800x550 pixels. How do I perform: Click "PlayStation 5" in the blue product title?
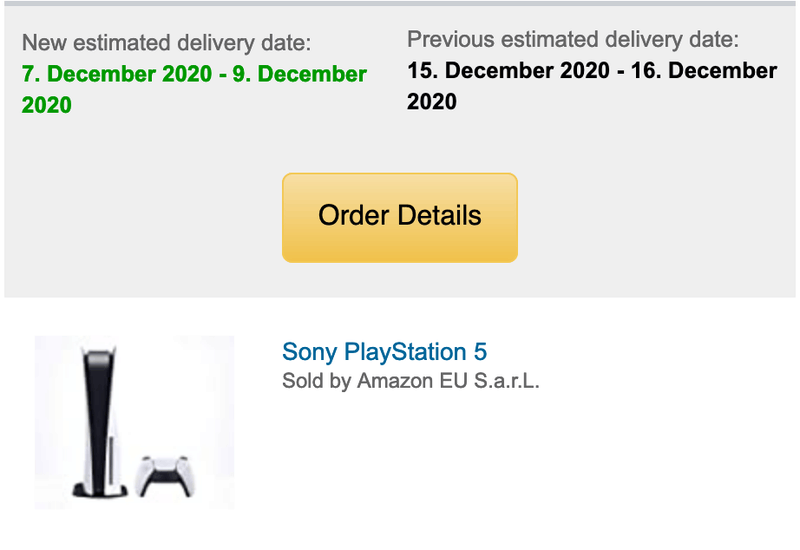415,352
